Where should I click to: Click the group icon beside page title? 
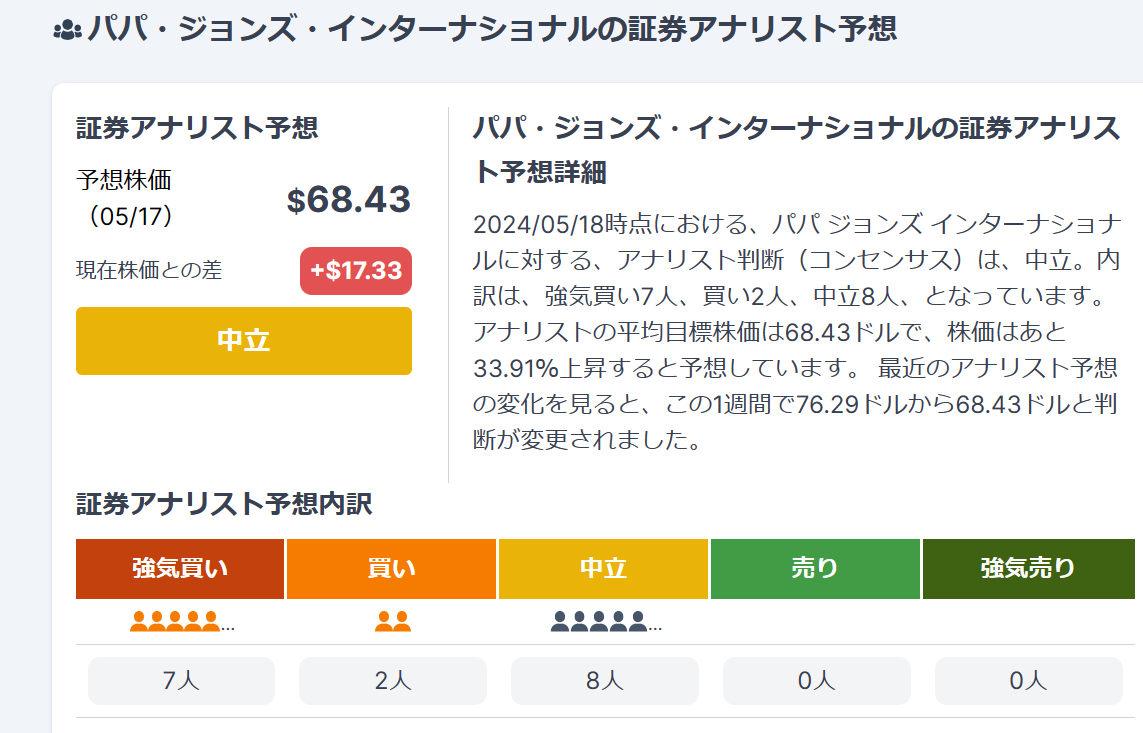[67, 31]
